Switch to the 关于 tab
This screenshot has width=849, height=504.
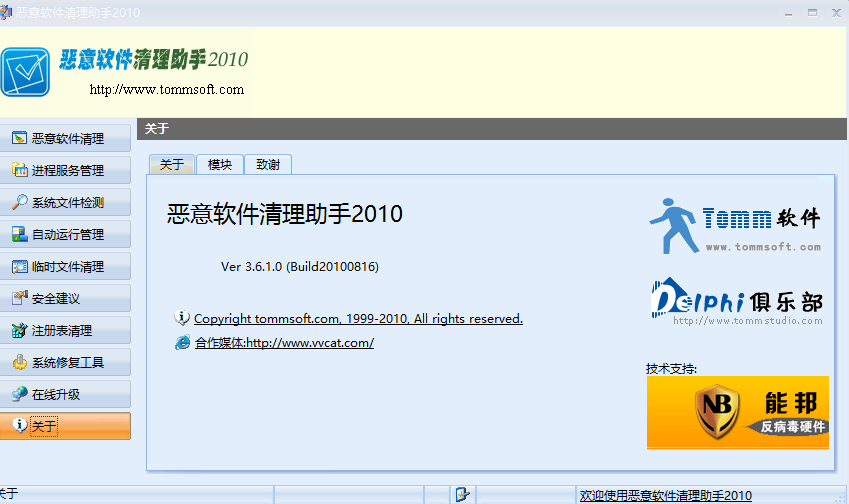point(172,165)
